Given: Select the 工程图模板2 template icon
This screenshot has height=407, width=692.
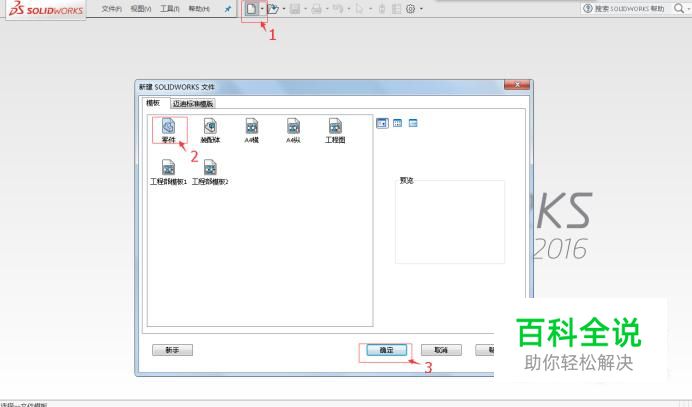Looking at the screenshot, I should click(x=210, y=172).
